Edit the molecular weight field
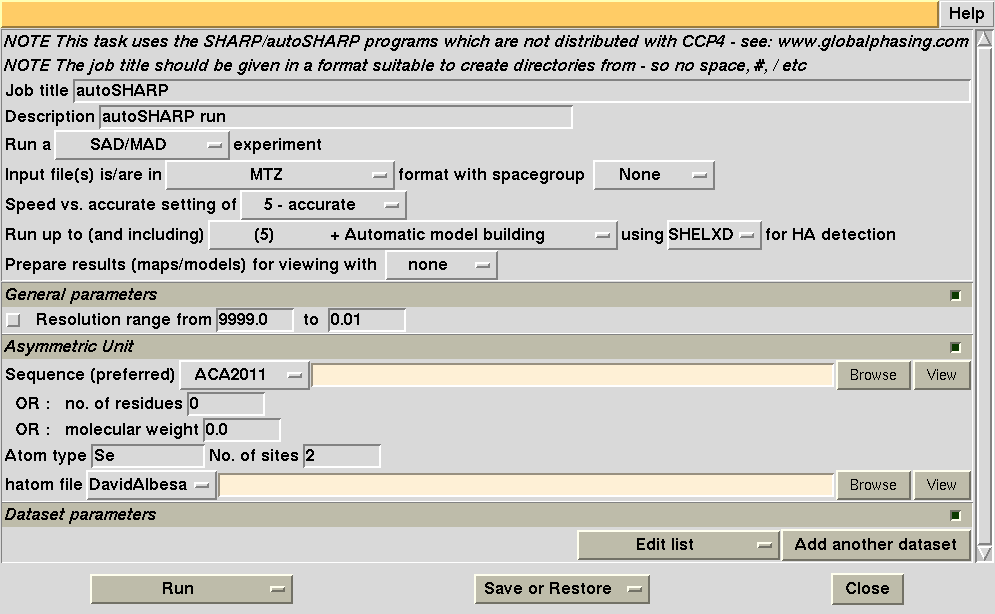995x614 pixels. [241, 430]
